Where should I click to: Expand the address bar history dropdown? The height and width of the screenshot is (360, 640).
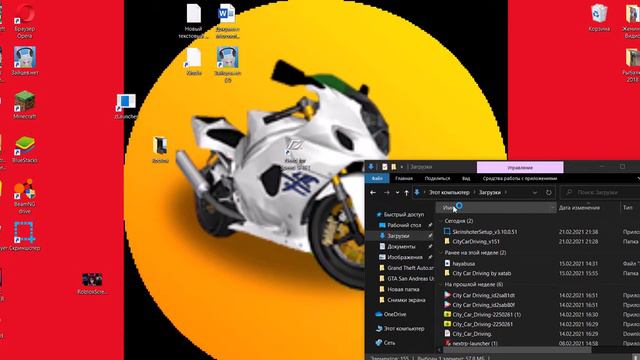535,192
